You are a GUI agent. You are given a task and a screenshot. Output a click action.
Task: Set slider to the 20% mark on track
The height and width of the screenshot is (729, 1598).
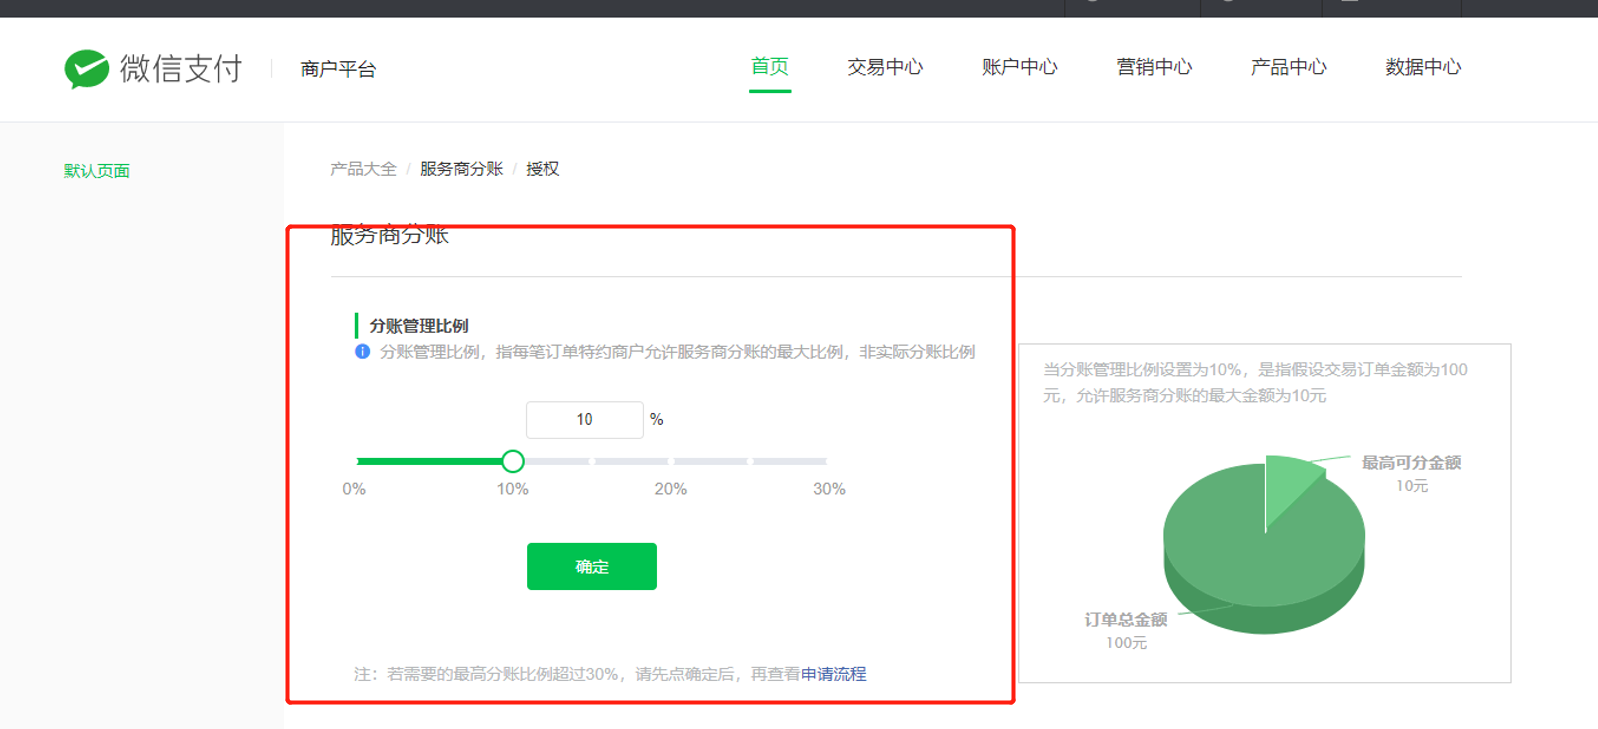[x=671, y=461]
